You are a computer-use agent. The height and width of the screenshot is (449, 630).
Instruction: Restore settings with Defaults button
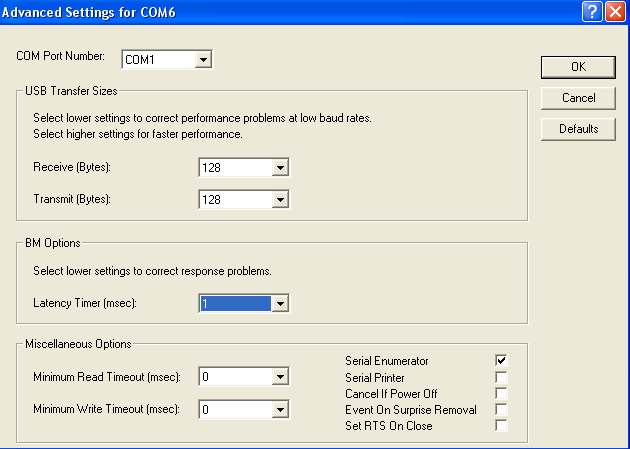578,129
